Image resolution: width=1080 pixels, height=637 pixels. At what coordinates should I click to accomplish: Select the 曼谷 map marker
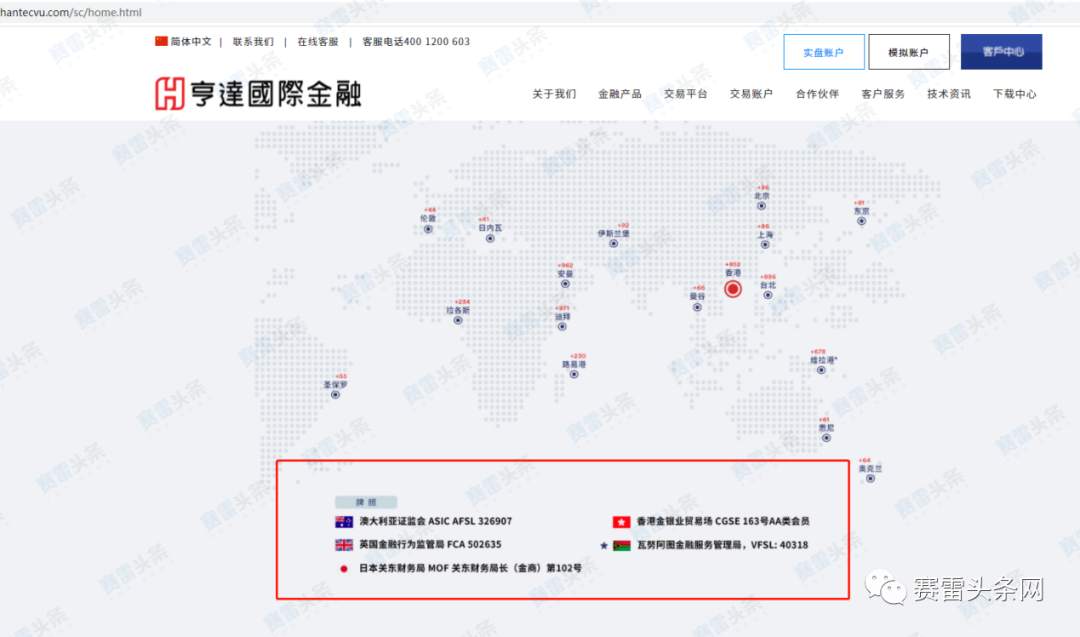(x=697, y=307)
